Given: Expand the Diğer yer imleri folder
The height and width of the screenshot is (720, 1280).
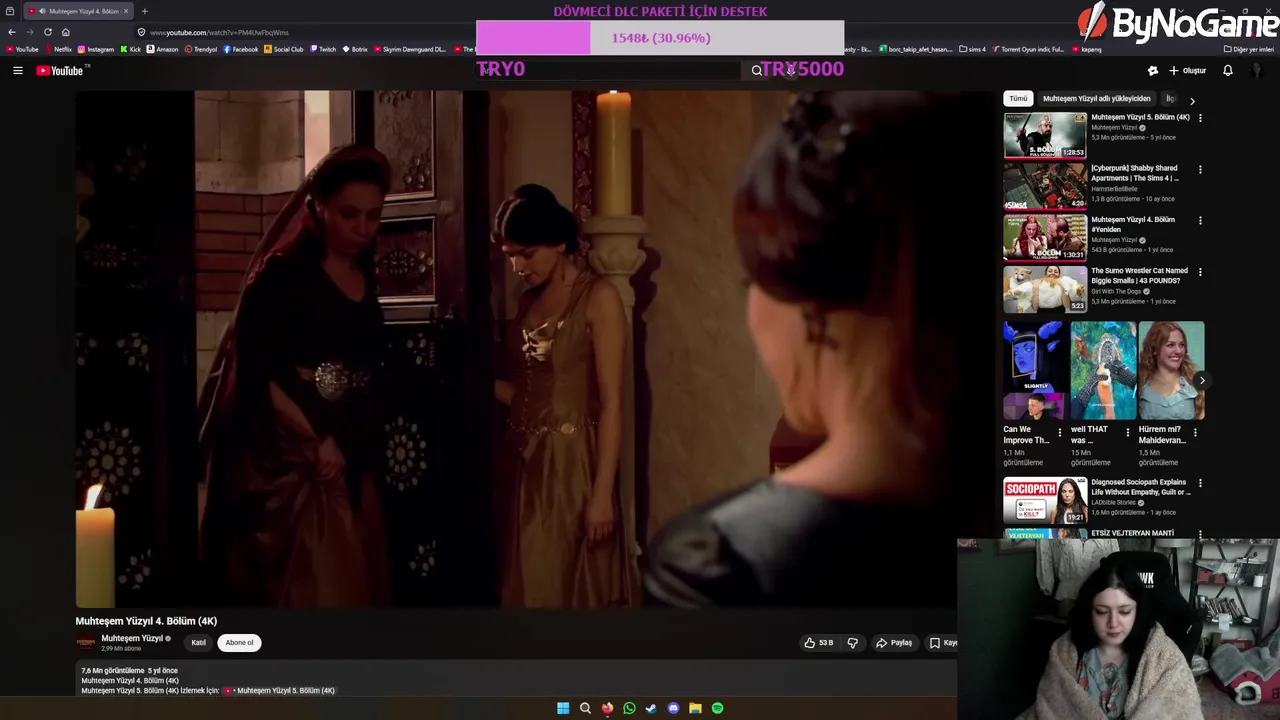Looking at the screenshot, I should click(x=1249, y=49).
